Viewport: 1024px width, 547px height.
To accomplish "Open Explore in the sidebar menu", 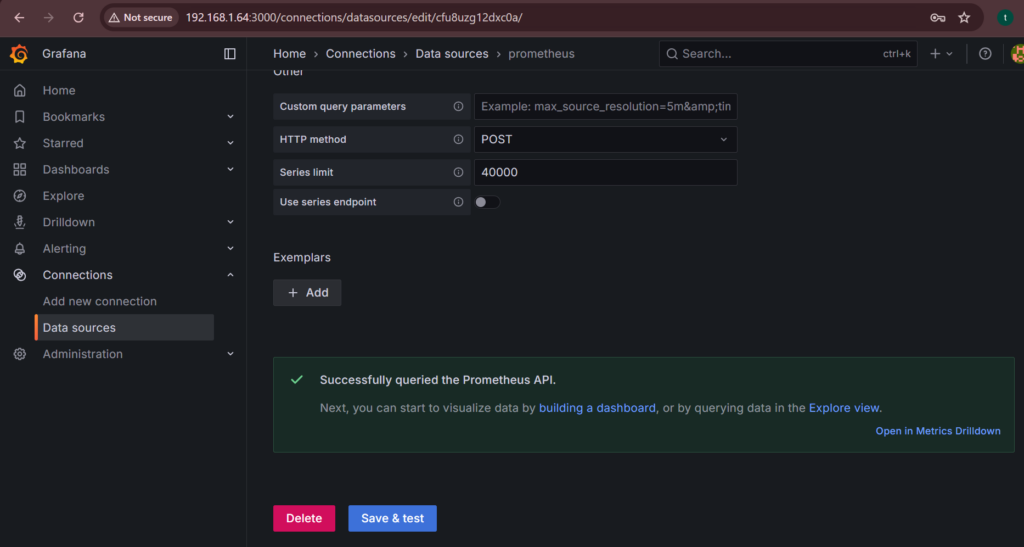I will [63, 196].
